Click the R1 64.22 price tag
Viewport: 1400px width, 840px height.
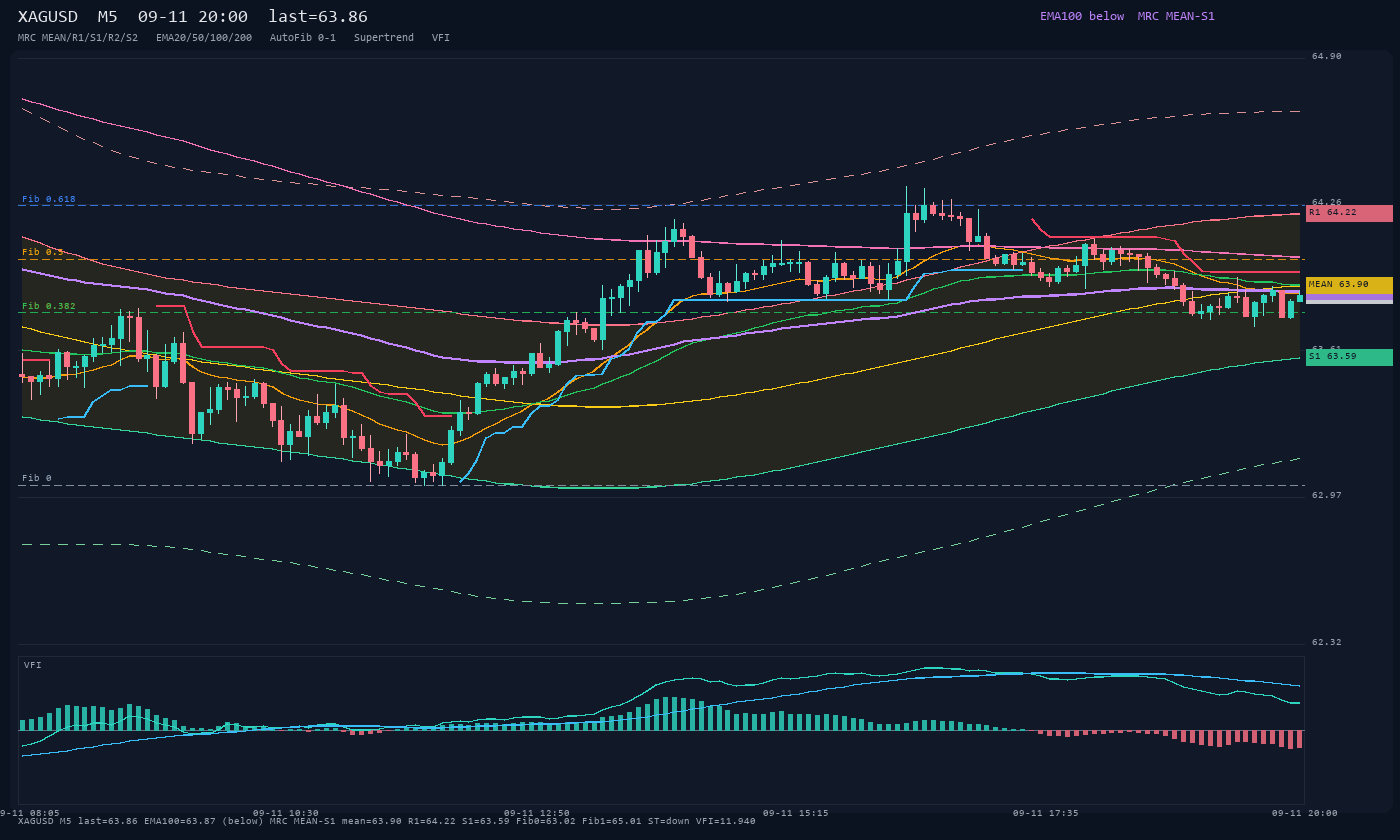[x=1349, y=213]
